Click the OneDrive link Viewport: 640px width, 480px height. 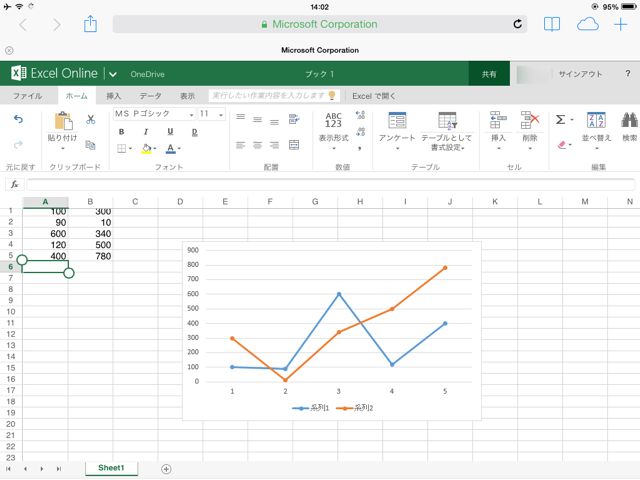[147, 74]
